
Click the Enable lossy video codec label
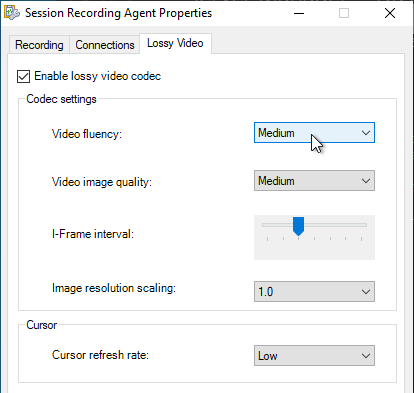point(98,76)
